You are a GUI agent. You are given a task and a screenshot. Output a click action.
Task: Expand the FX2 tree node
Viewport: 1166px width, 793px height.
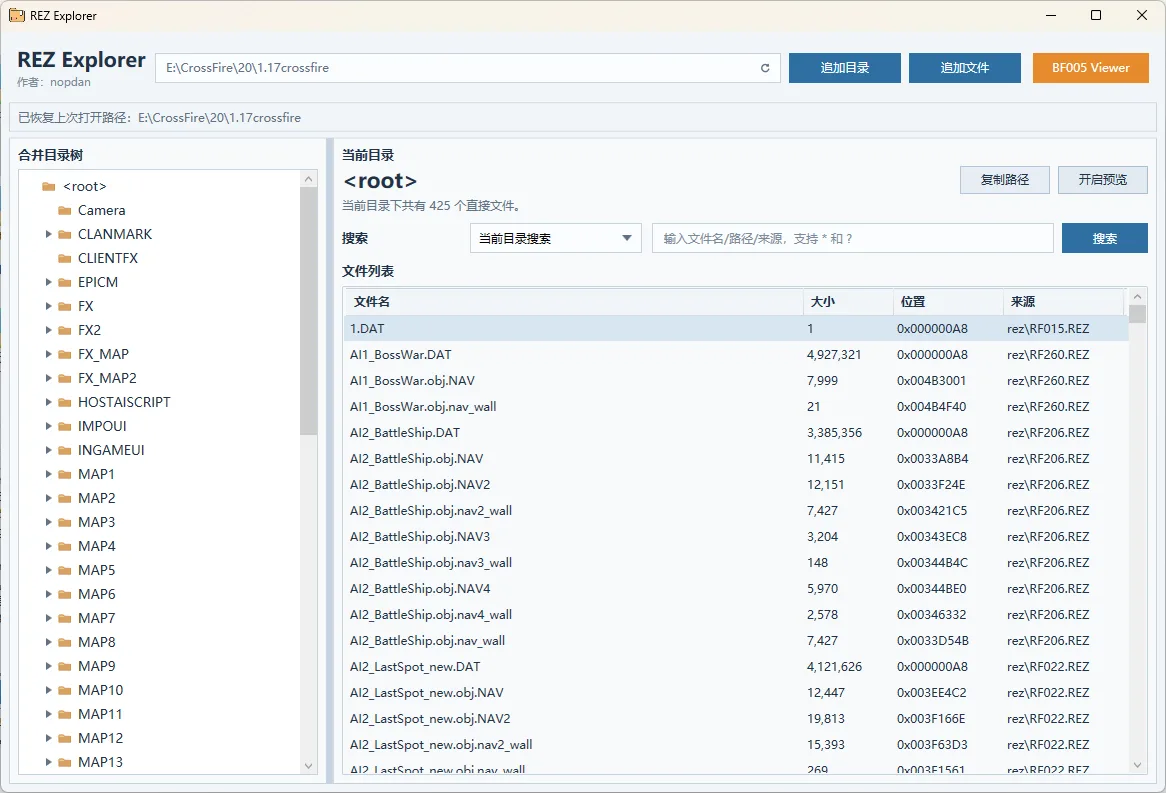coord(48,330)
